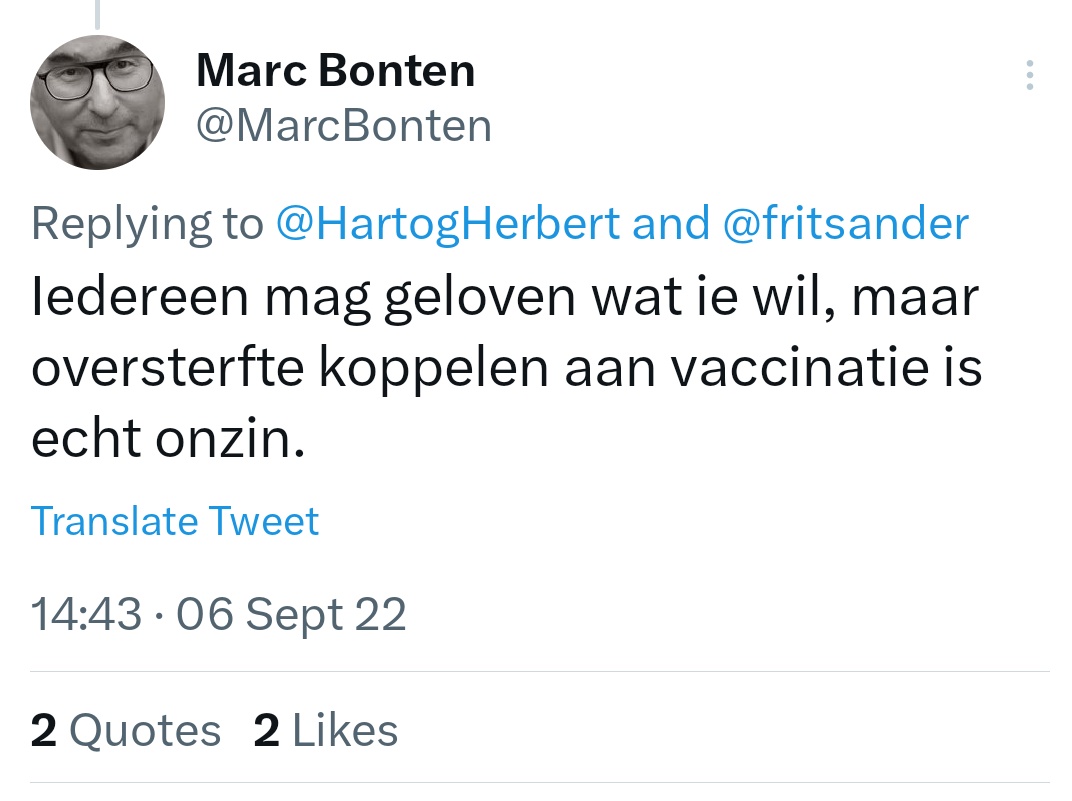Click the thread connector line above avatar
1072x801 pixels.
(98, 14)
